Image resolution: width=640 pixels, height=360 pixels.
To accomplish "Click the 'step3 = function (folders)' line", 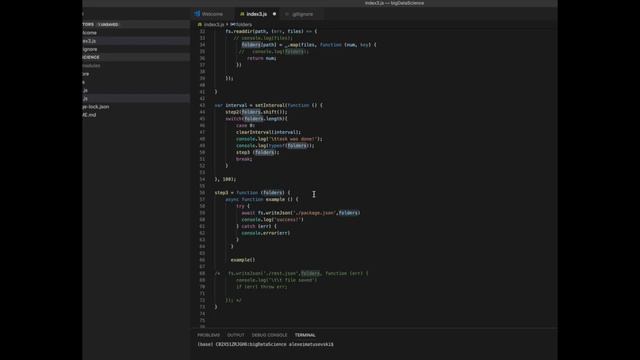I will click(253, 193).
